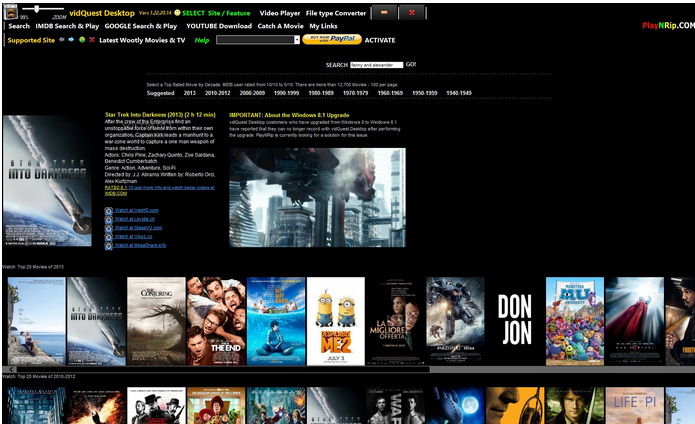The width and height of the screenshot is (695, 424).
Task: Go back with the gray left arrow
Action: coord(62,39)
